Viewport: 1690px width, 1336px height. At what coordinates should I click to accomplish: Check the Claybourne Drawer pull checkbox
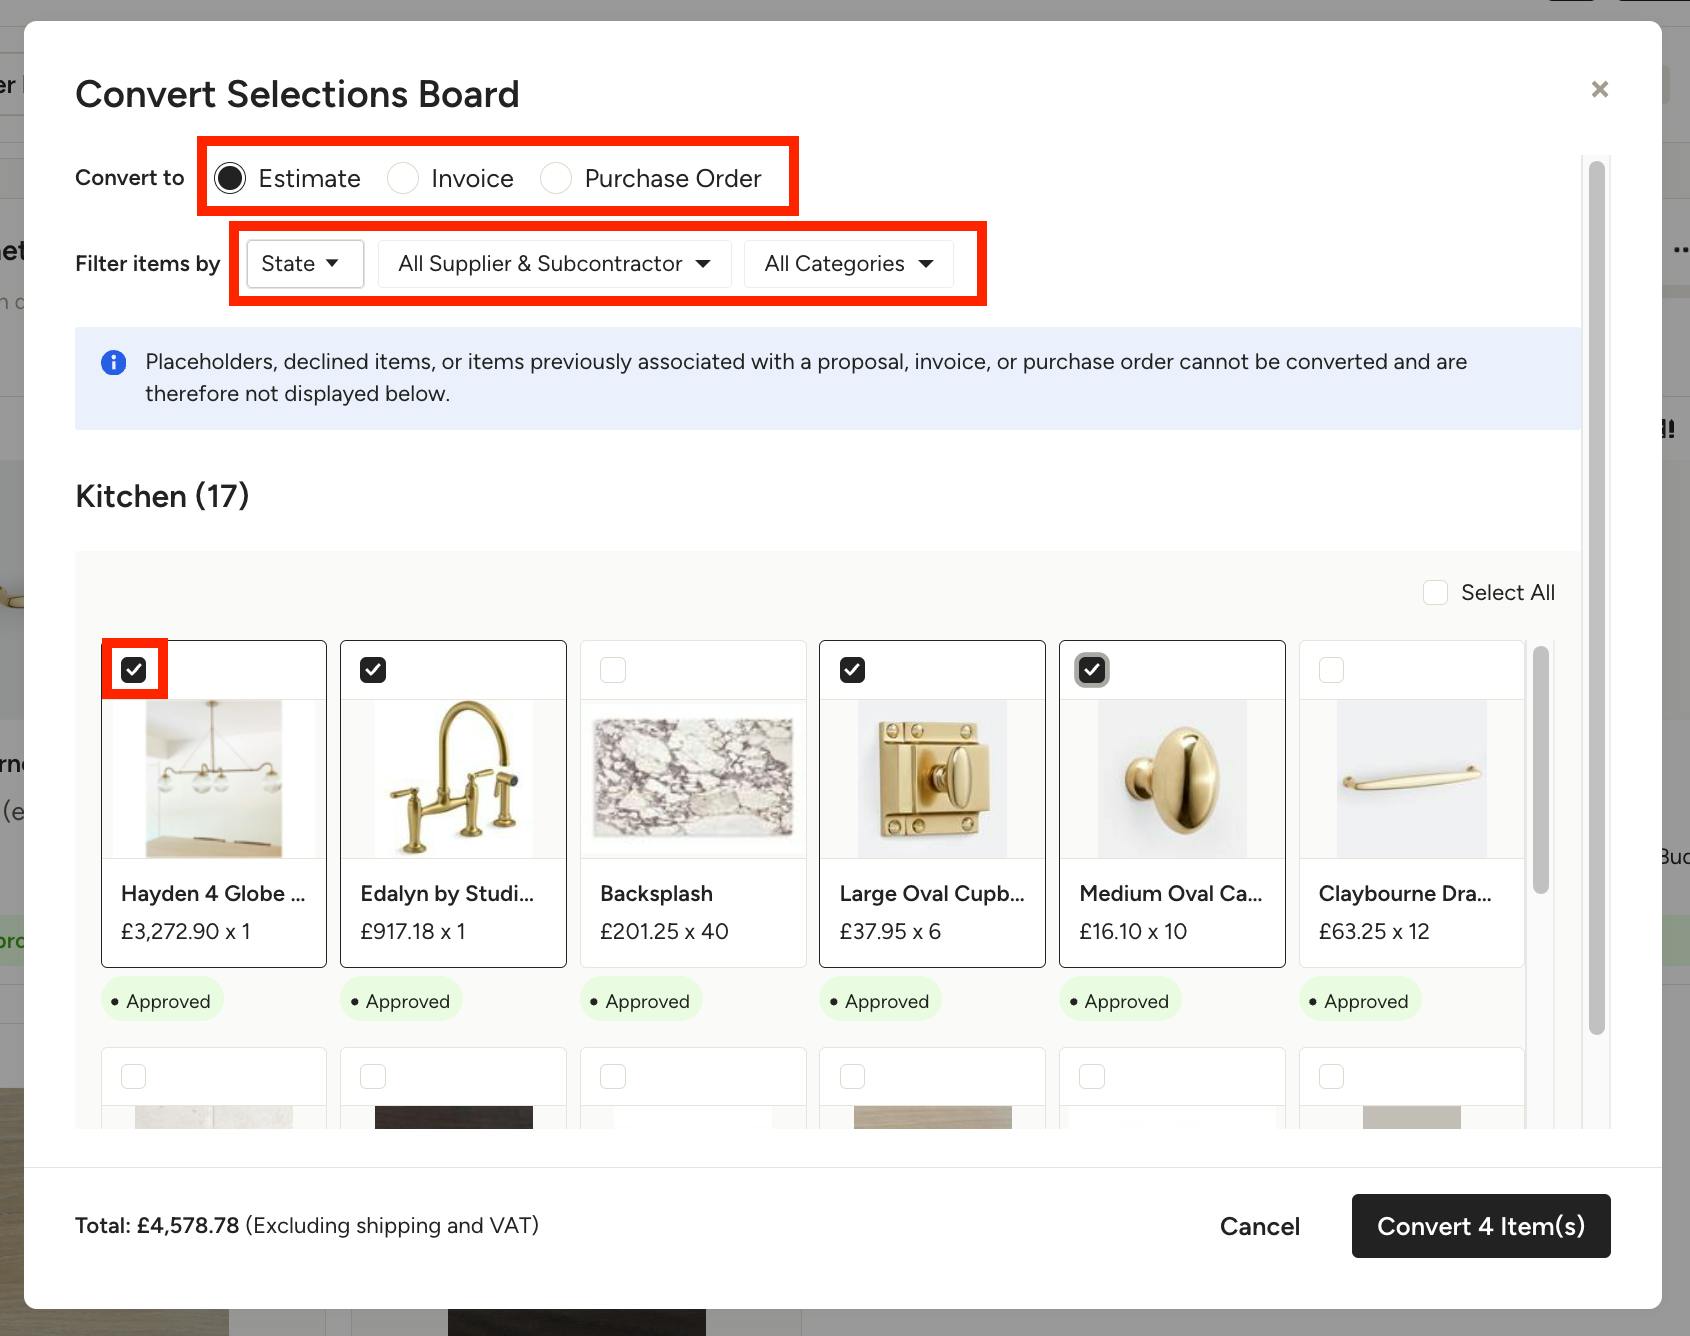[x=1331, y=670]
